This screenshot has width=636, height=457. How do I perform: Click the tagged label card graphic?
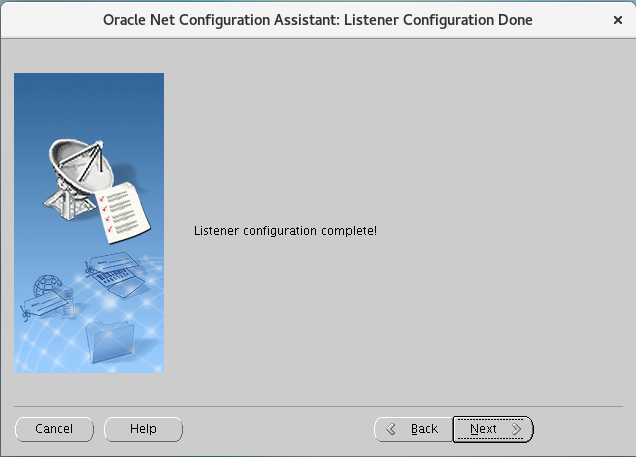tap(45, 305)
